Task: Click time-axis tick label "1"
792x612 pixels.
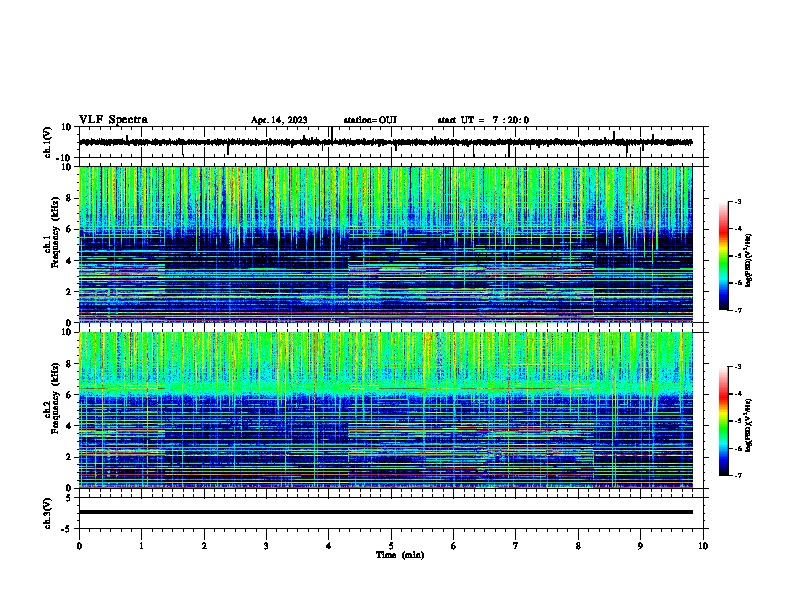Action: pos(141,546)
